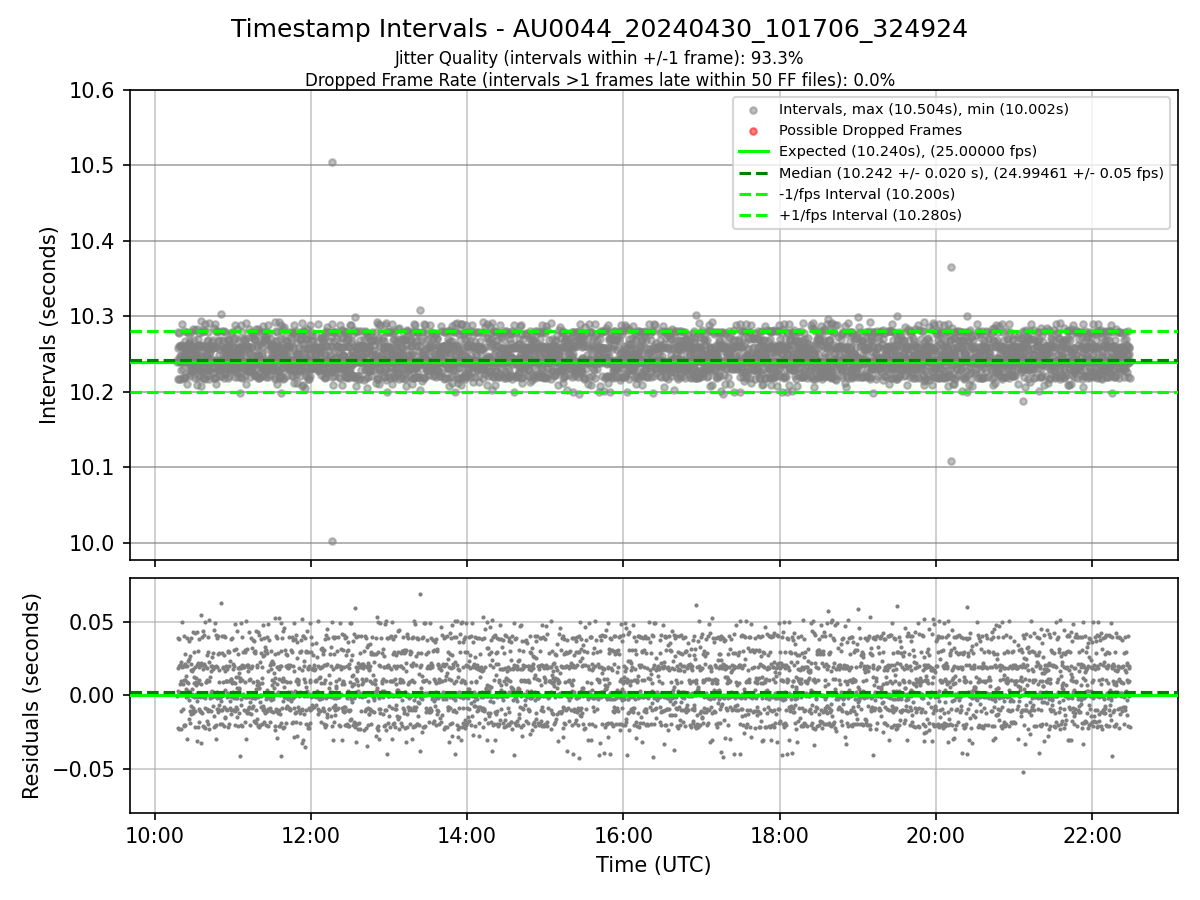Click legend entry Expected (10.240s)
Screen dimensions: 1200x900
coord(907,151)
